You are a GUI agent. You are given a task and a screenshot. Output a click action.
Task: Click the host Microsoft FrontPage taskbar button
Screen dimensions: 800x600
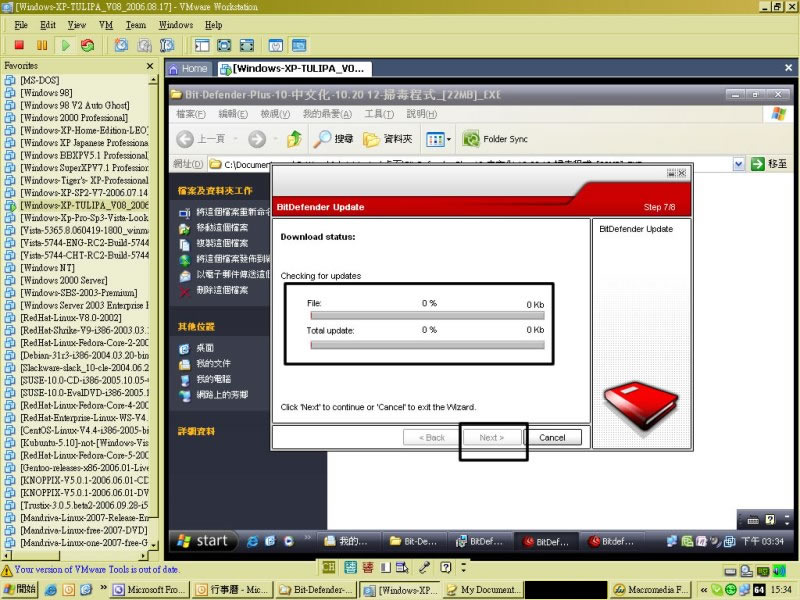point(150,590)
